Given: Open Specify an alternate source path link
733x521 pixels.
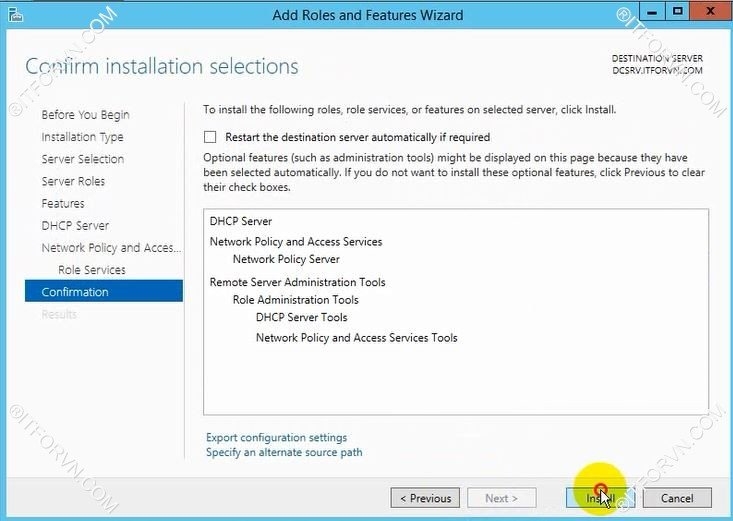Looking at the screenshot, I should tap(284, 452).
